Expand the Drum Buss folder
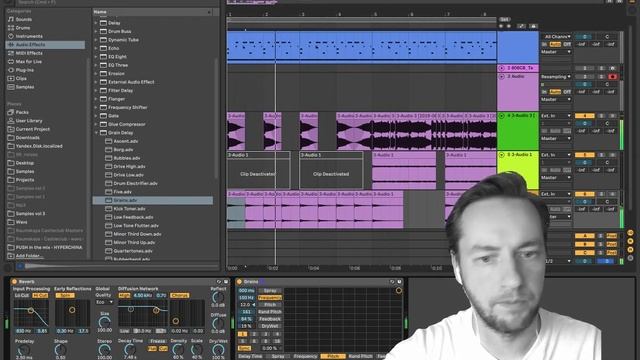Viewport: 640px width, 360px height. pyautogui.click(x=96, y=31)
